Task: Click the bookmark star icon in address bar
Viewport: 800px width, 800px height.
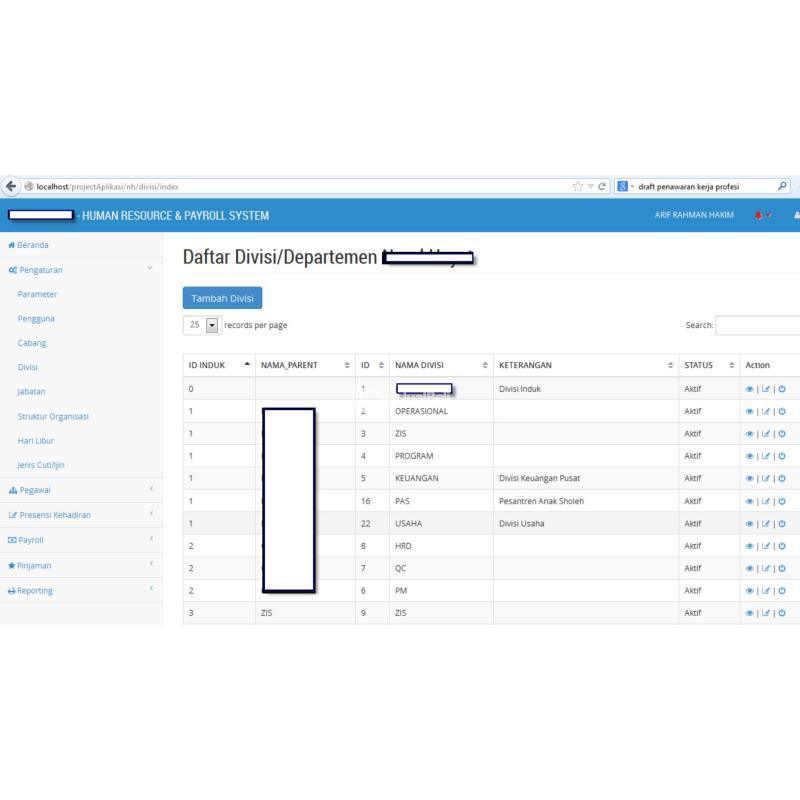Action: pos(577,186)
